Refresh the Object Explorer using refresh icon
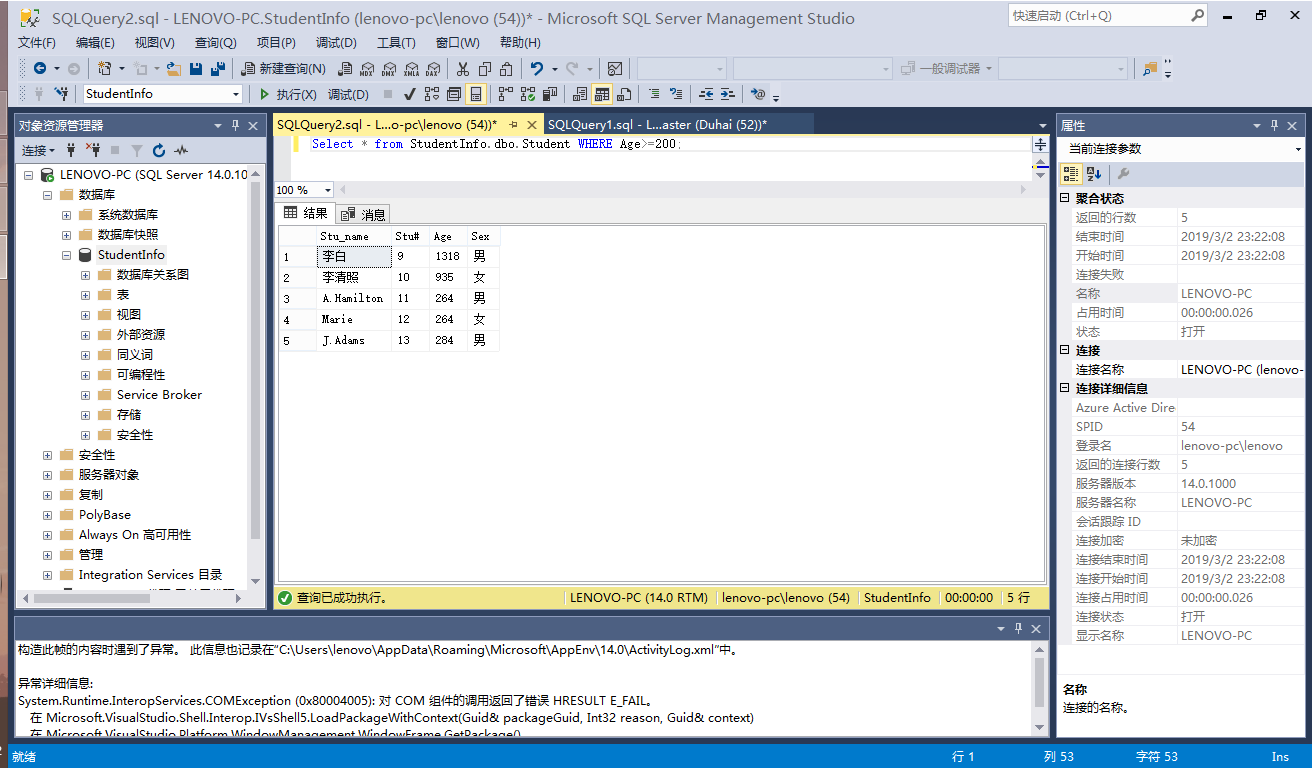Image resolution: width=1312 pixels, height=768 pixels. point(158,150)
